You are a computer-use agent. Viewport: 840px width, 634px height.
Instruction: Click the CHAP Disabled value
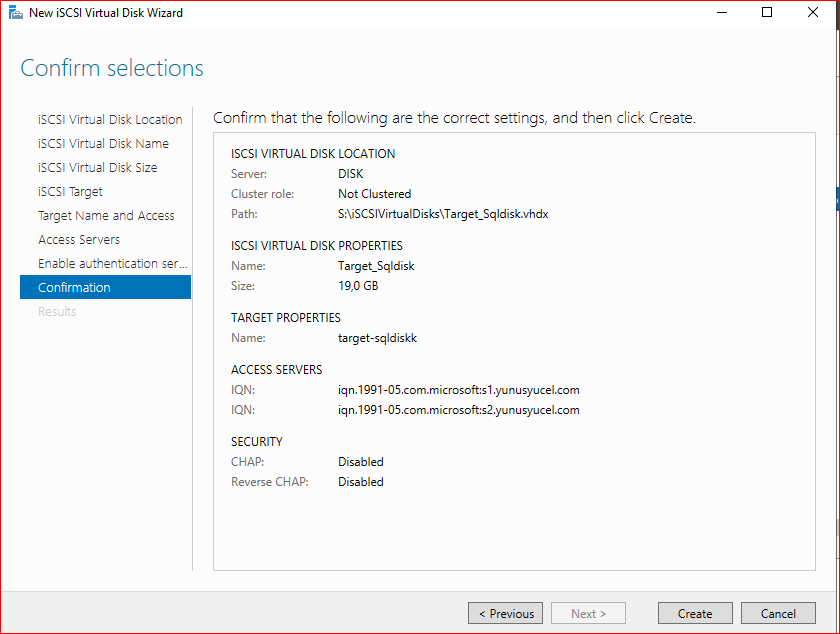click(x=361, y=462)
